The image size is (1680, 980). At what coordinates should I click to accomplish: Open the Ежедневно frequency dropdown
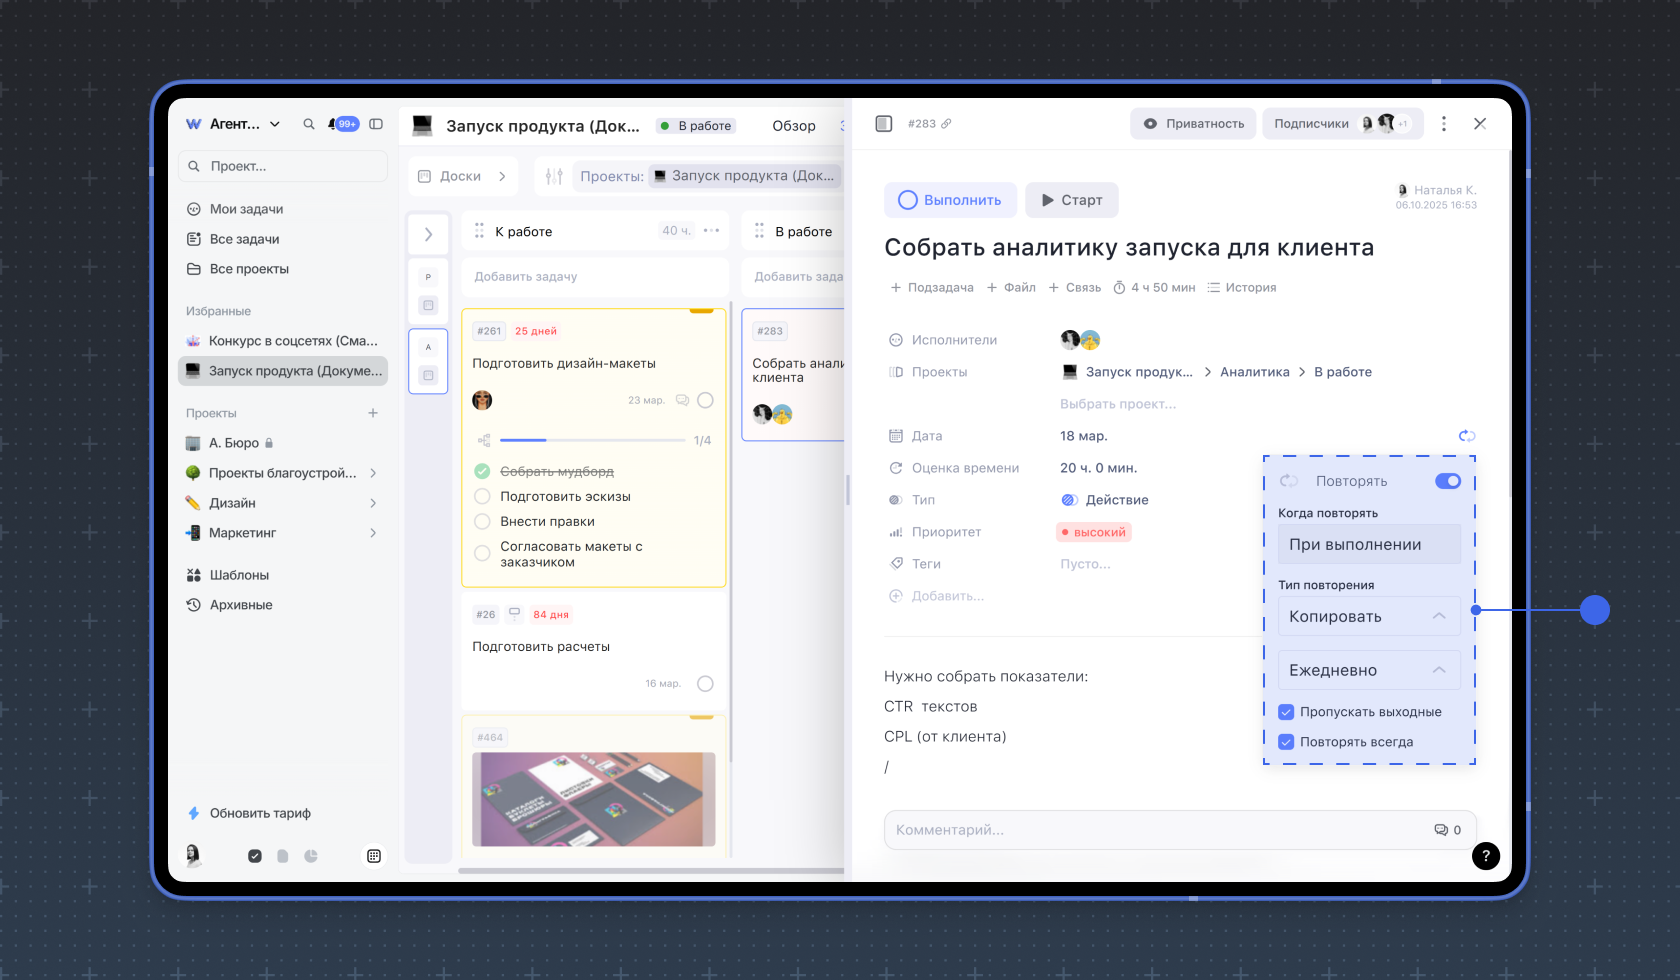[x=1368, y=670]
